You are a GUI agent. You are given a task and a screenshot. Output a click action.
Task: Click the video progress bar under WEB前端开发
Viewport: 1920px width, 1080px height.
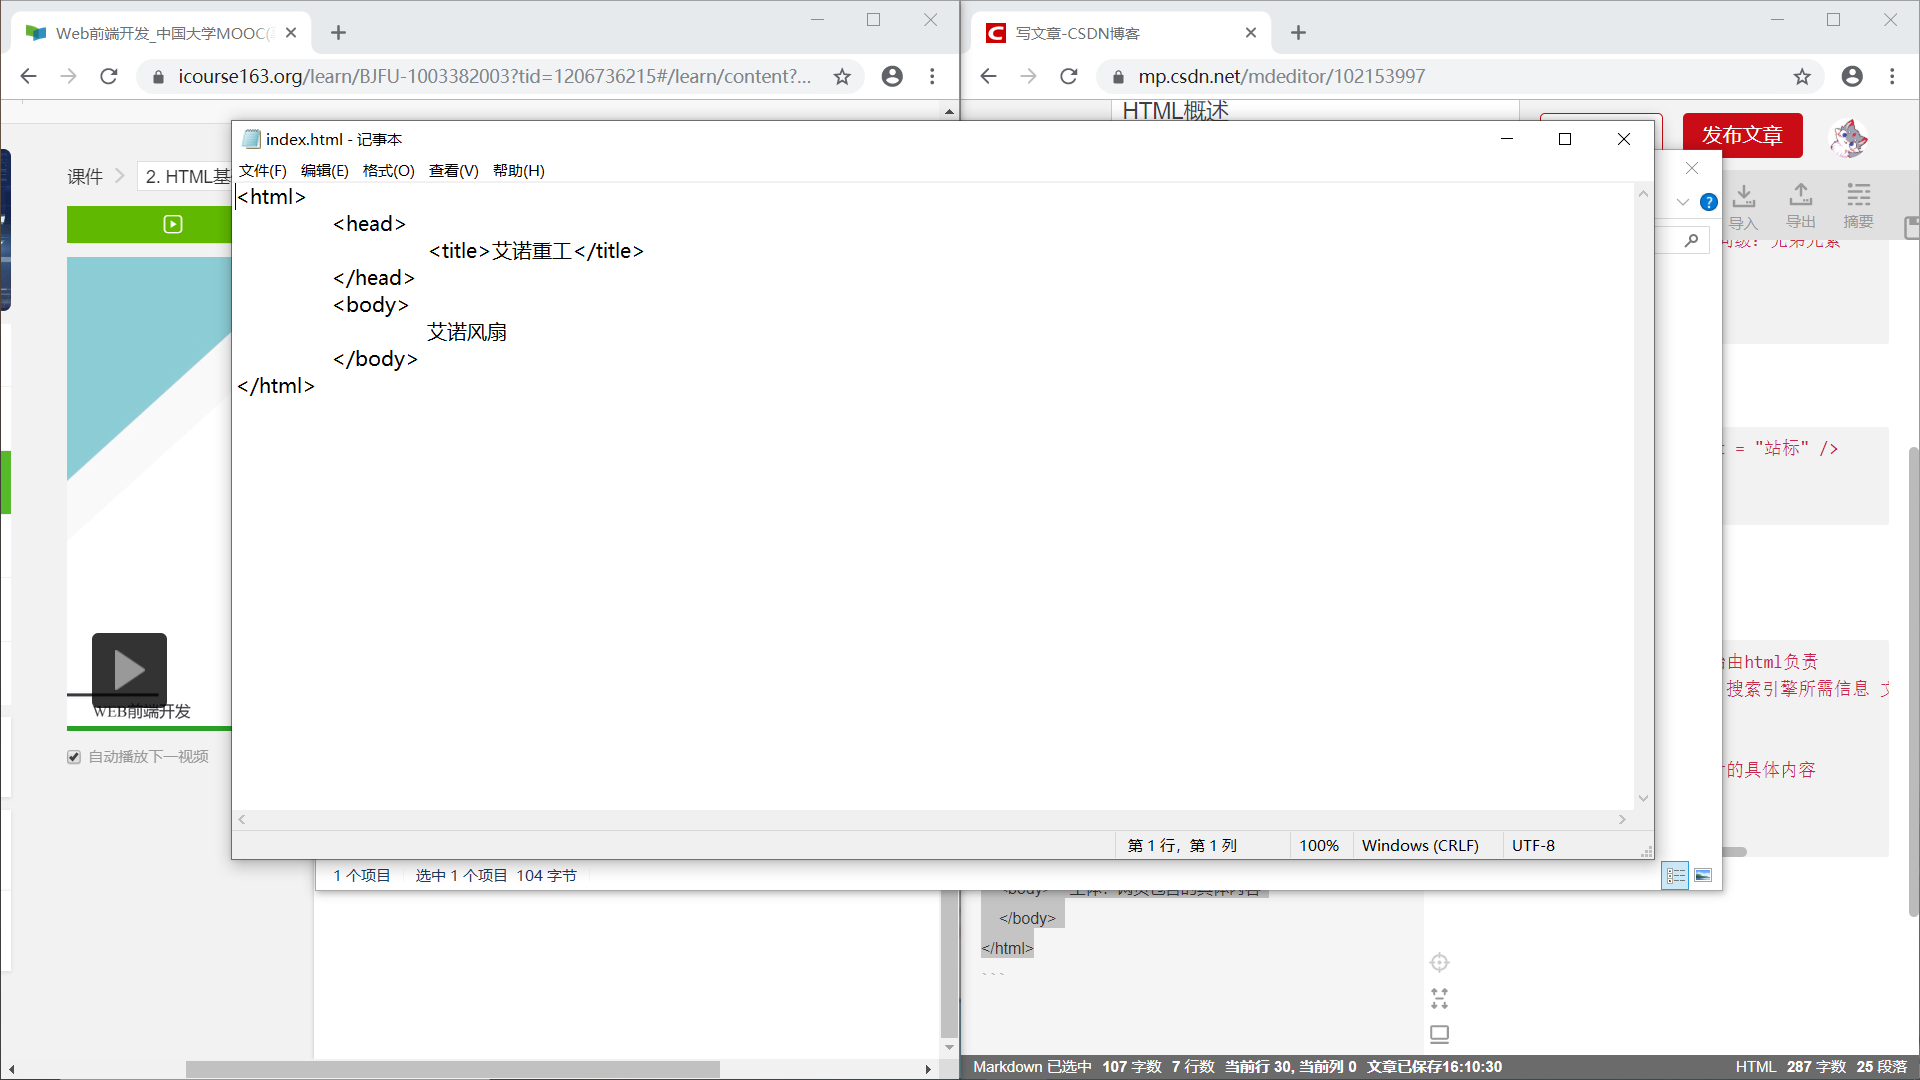[x=149, y=728]
